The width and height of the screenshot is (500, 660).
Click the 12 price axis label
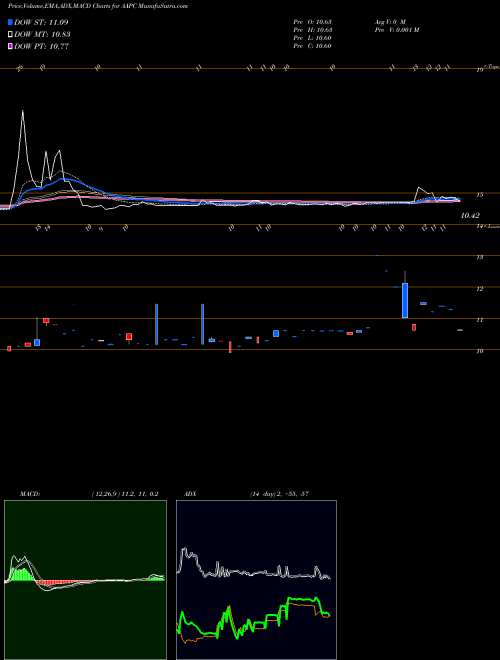(x=479, y=289)
